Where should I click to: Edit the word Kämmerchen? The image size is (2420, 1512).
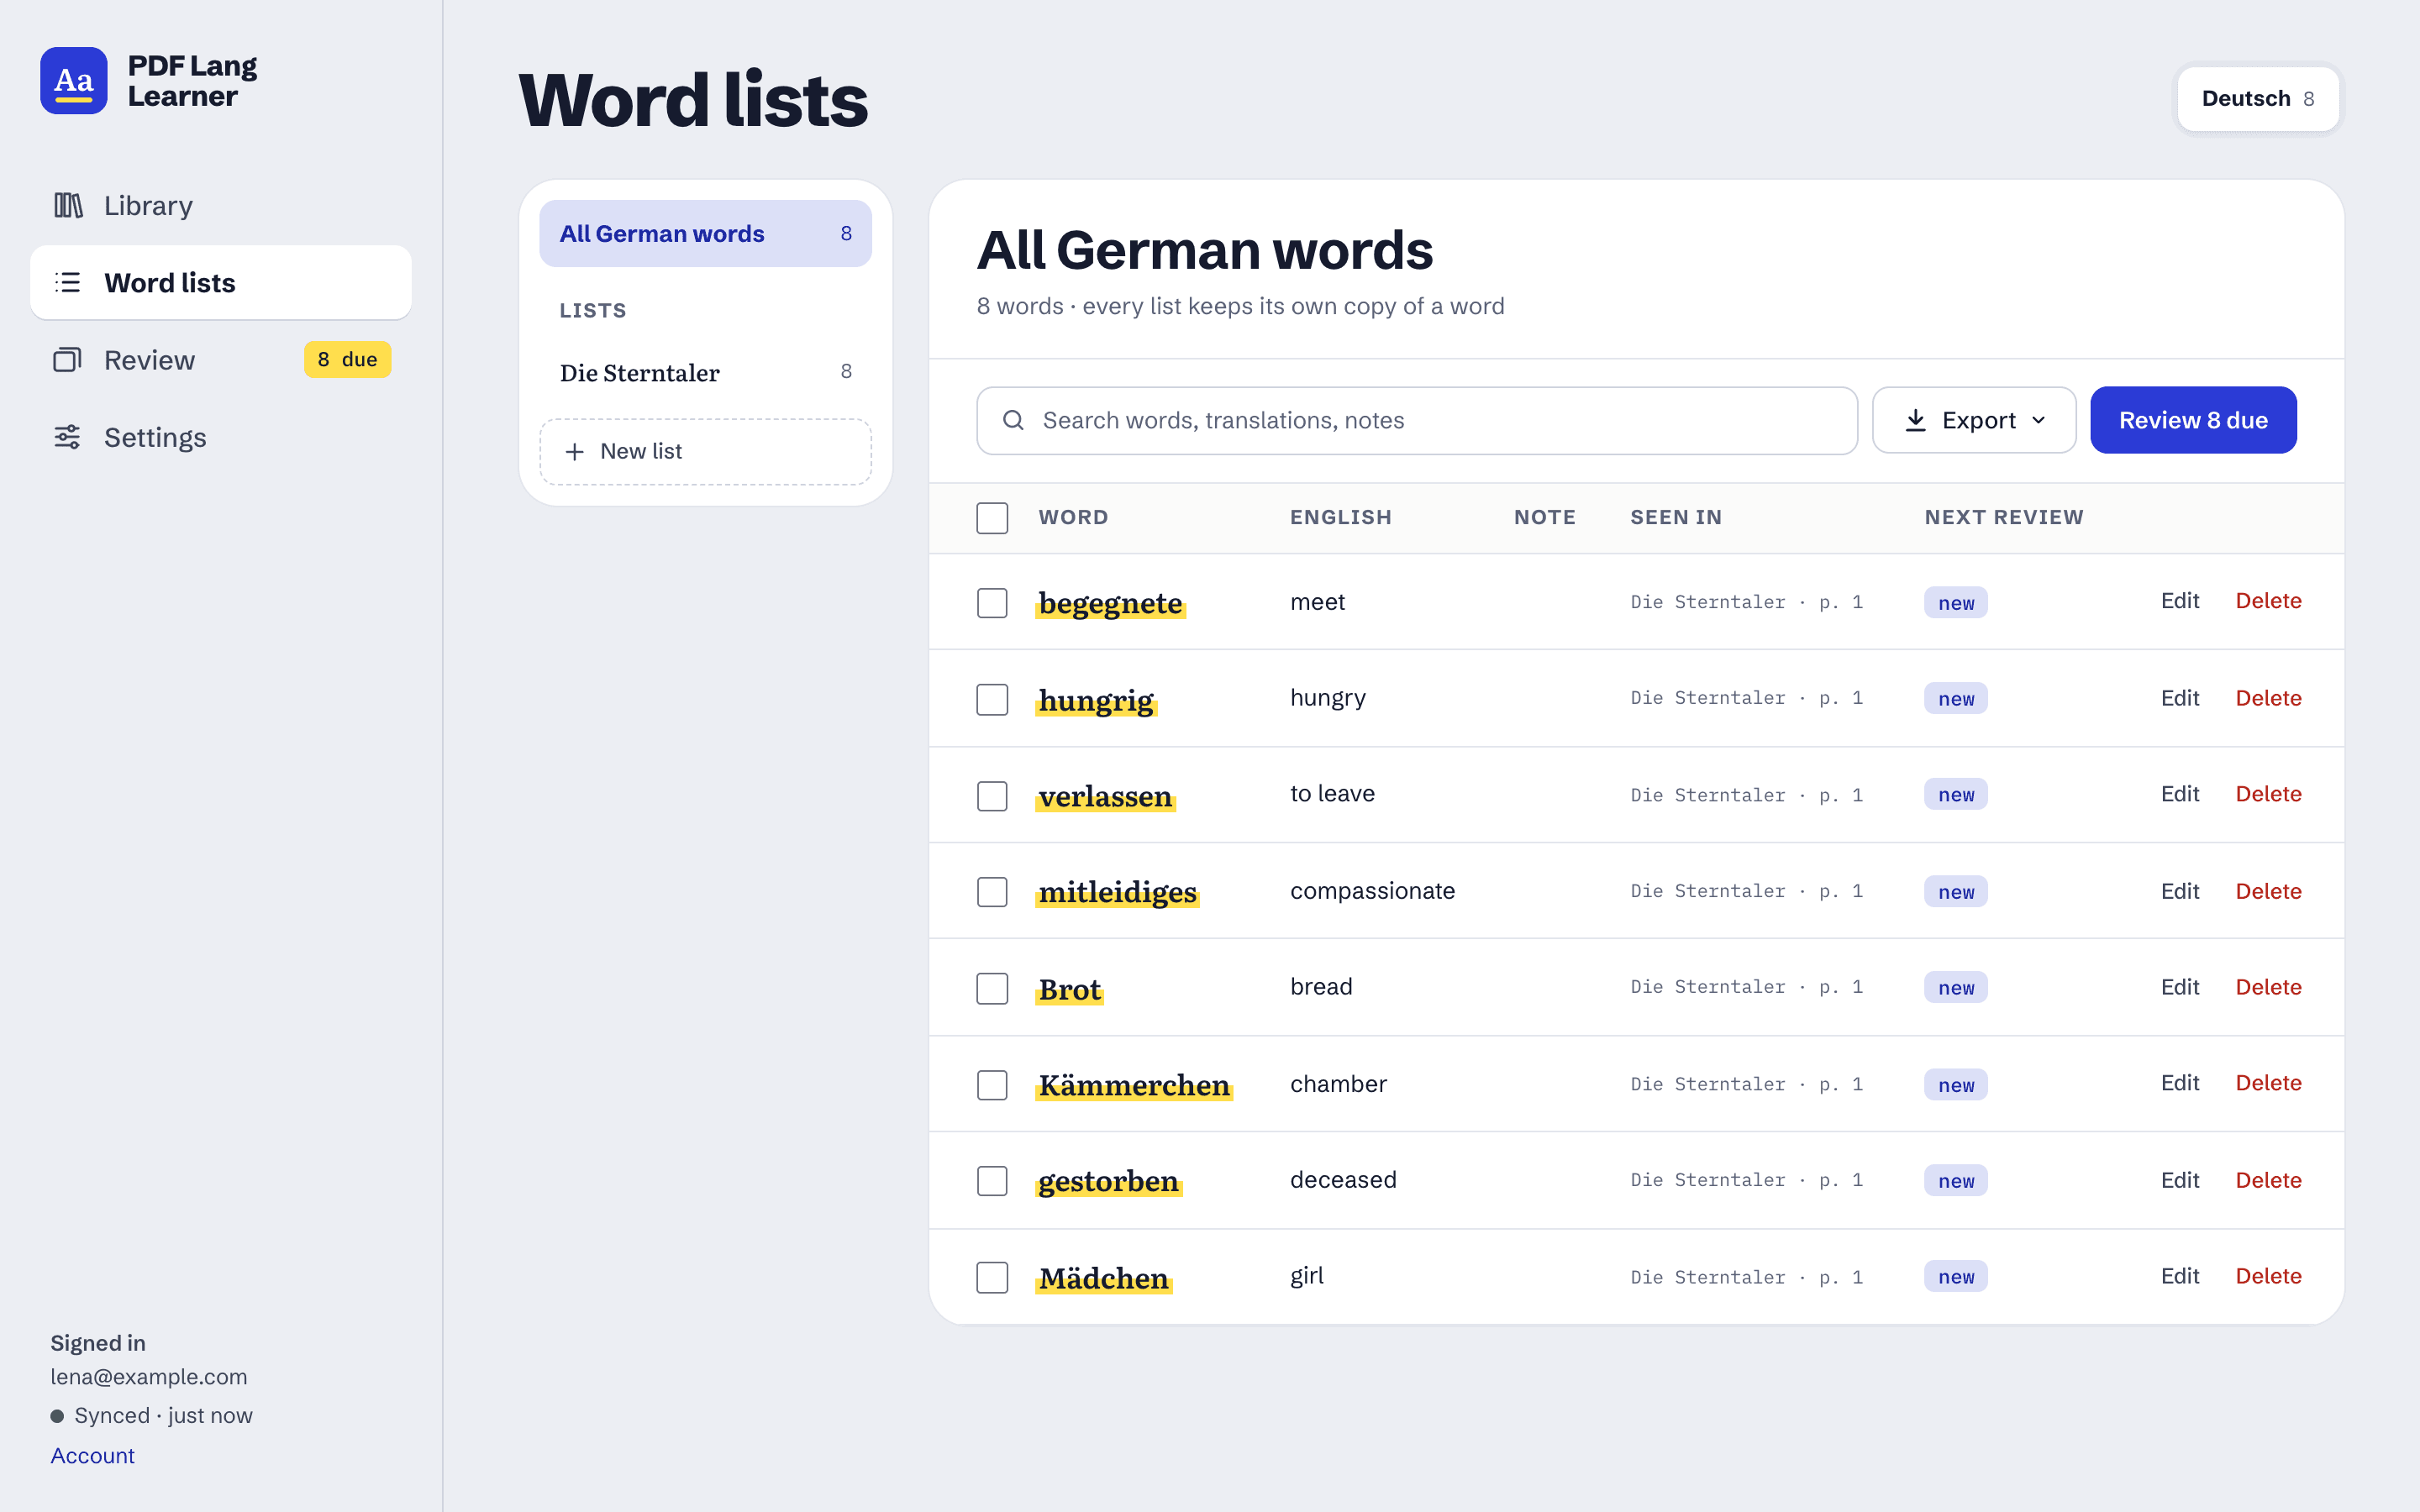tap(2179, 1083)
